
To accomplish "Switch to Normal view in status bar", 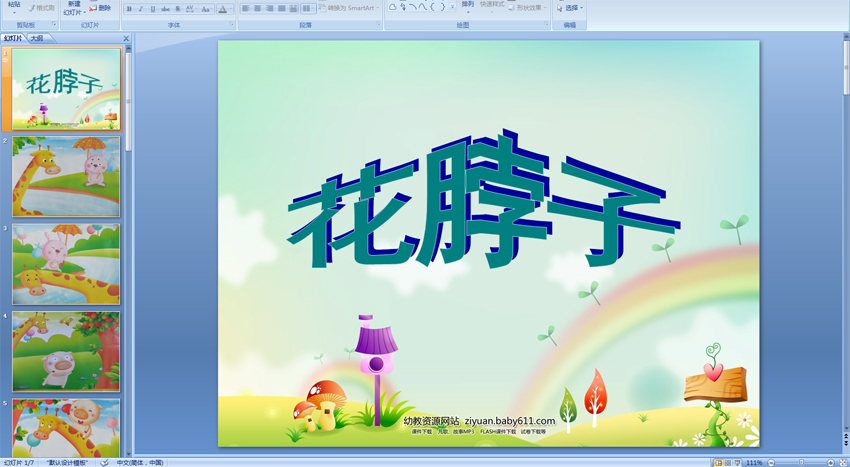I will pyautogui.click(x=718, y=463).
